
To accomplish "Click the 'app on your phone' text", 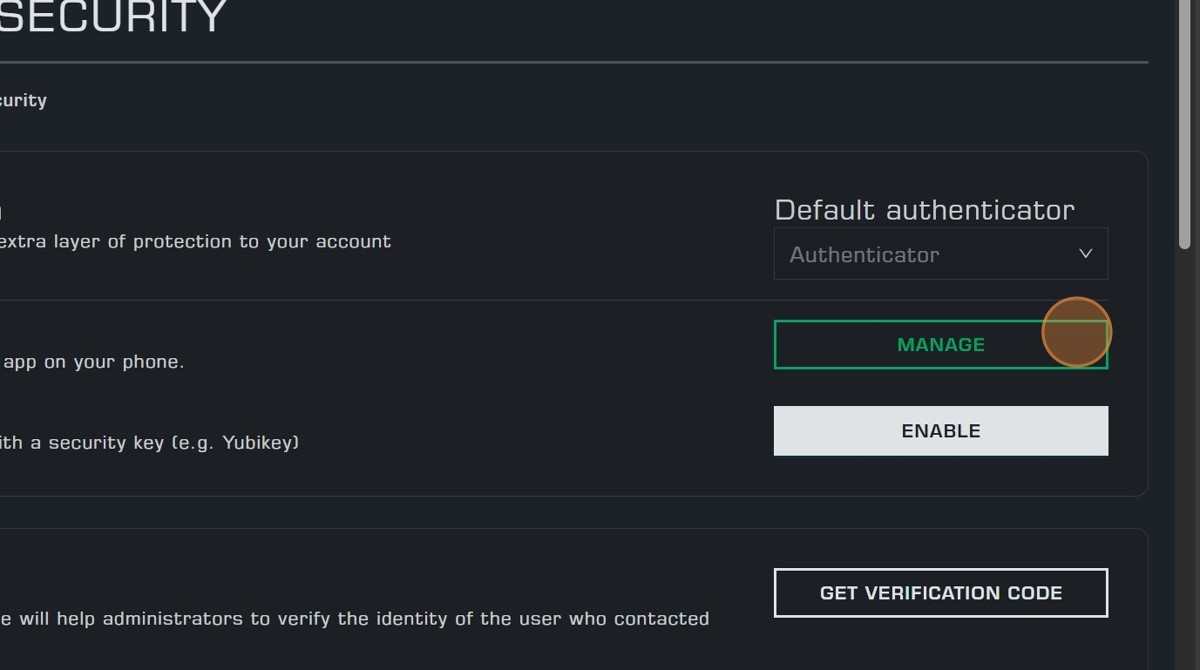I will tap(93, 362).
